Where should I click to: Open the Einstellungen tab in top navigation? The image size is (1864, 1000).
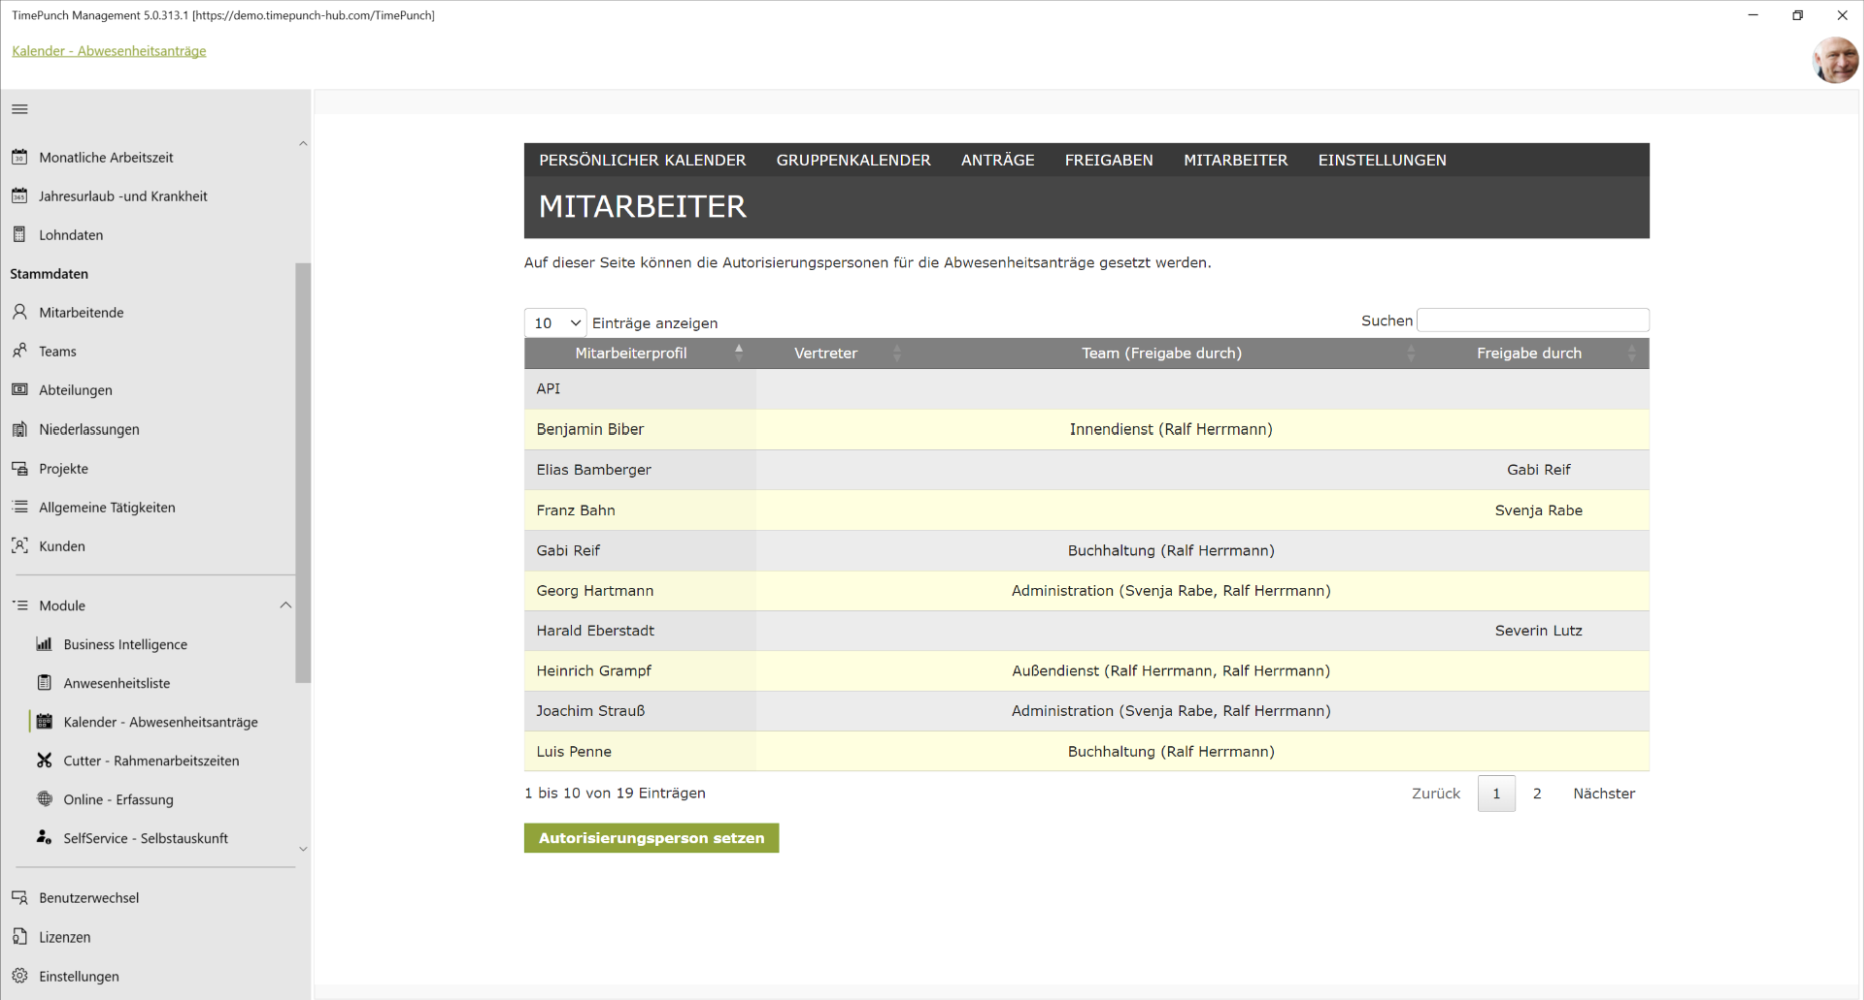point(1382,160)
